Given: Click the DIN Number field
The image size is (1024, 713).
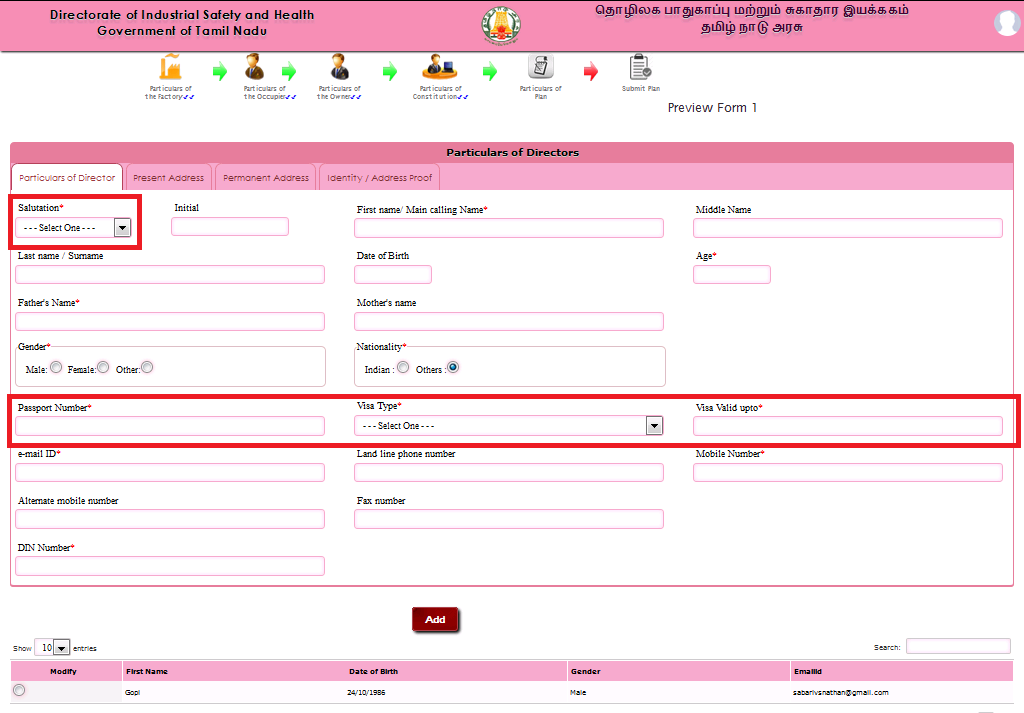Looking at the screenshot, I should pyautogui.click(x=170, y=566).
